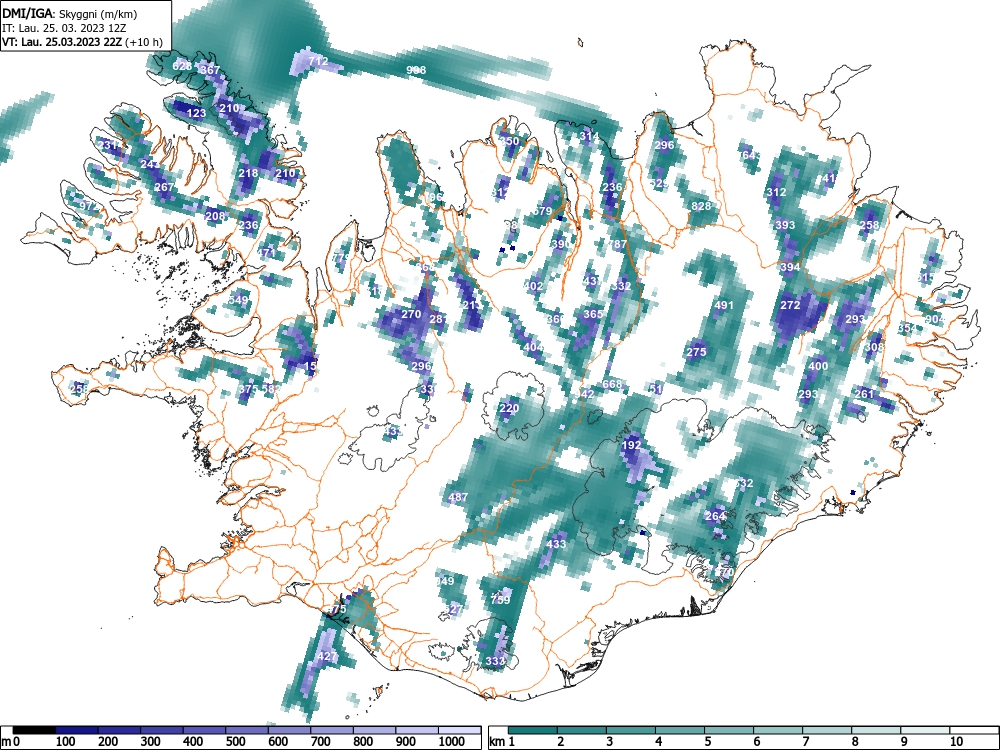
Task: Click the visibility value 867
Action: (210, 70)
